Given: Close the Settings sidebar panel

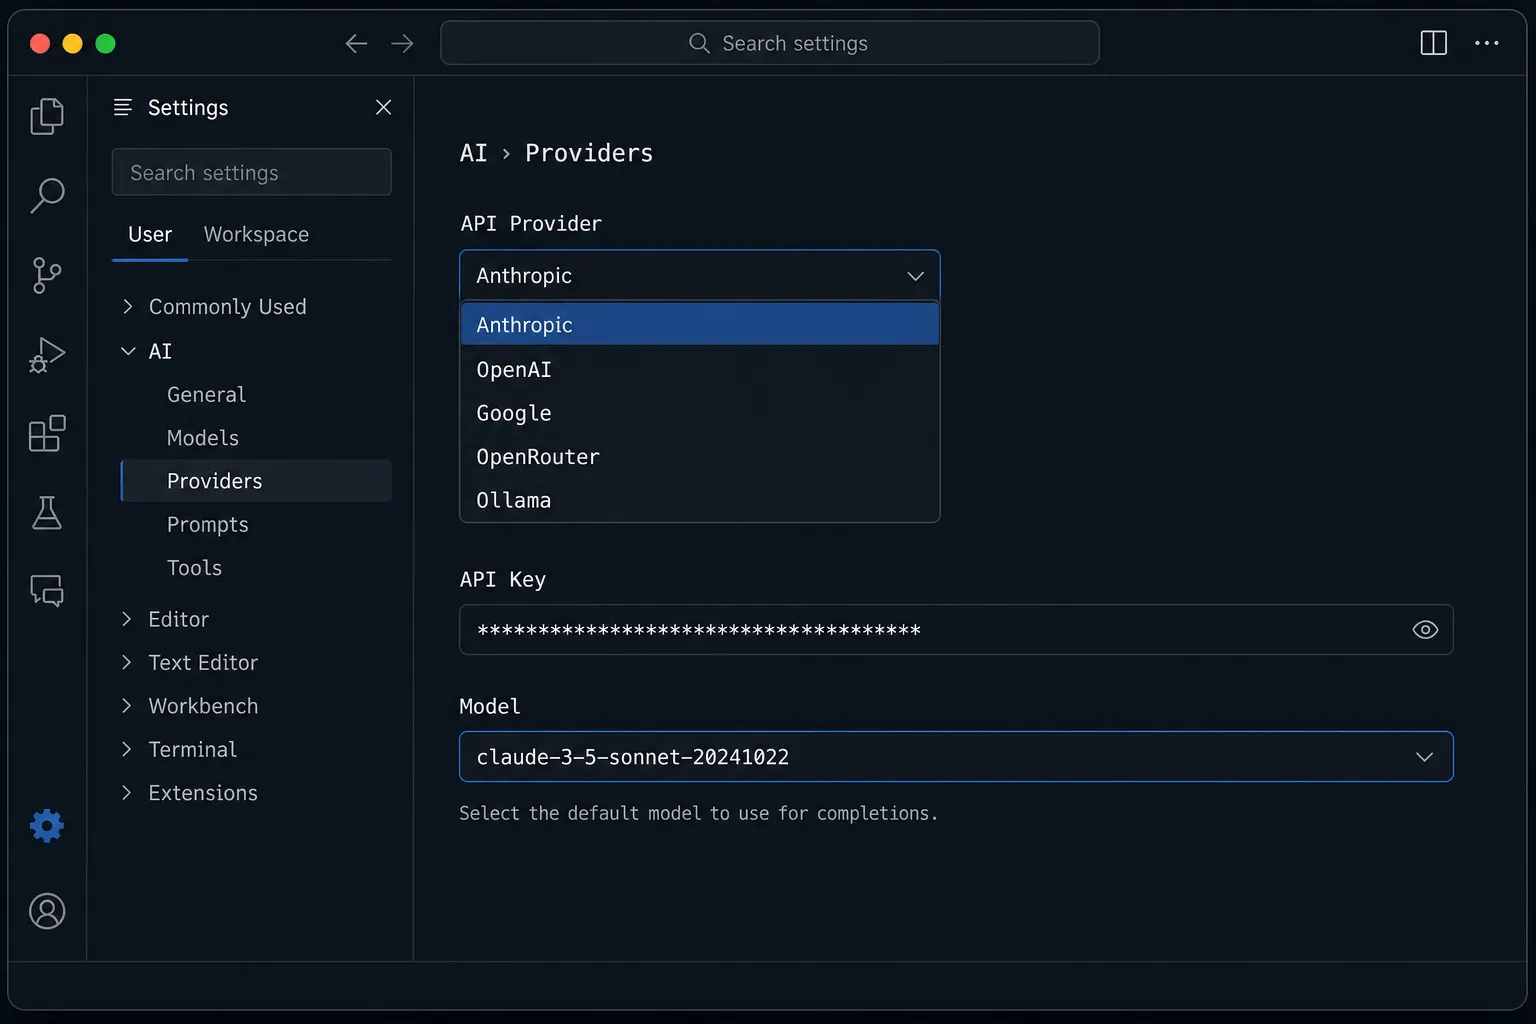Looking at the screenshot, I should tap(383, 107).
